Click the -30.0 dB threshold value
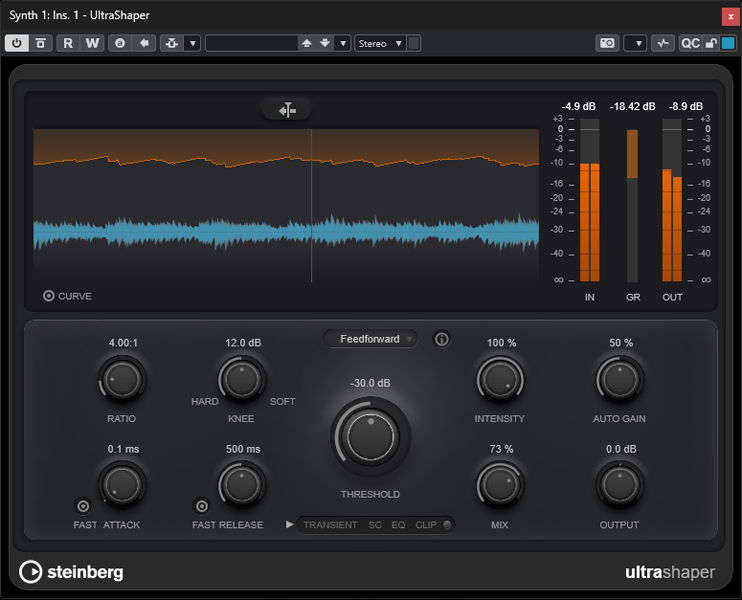Viewport: 742px width, 600px height. click(x=371, y=383)
